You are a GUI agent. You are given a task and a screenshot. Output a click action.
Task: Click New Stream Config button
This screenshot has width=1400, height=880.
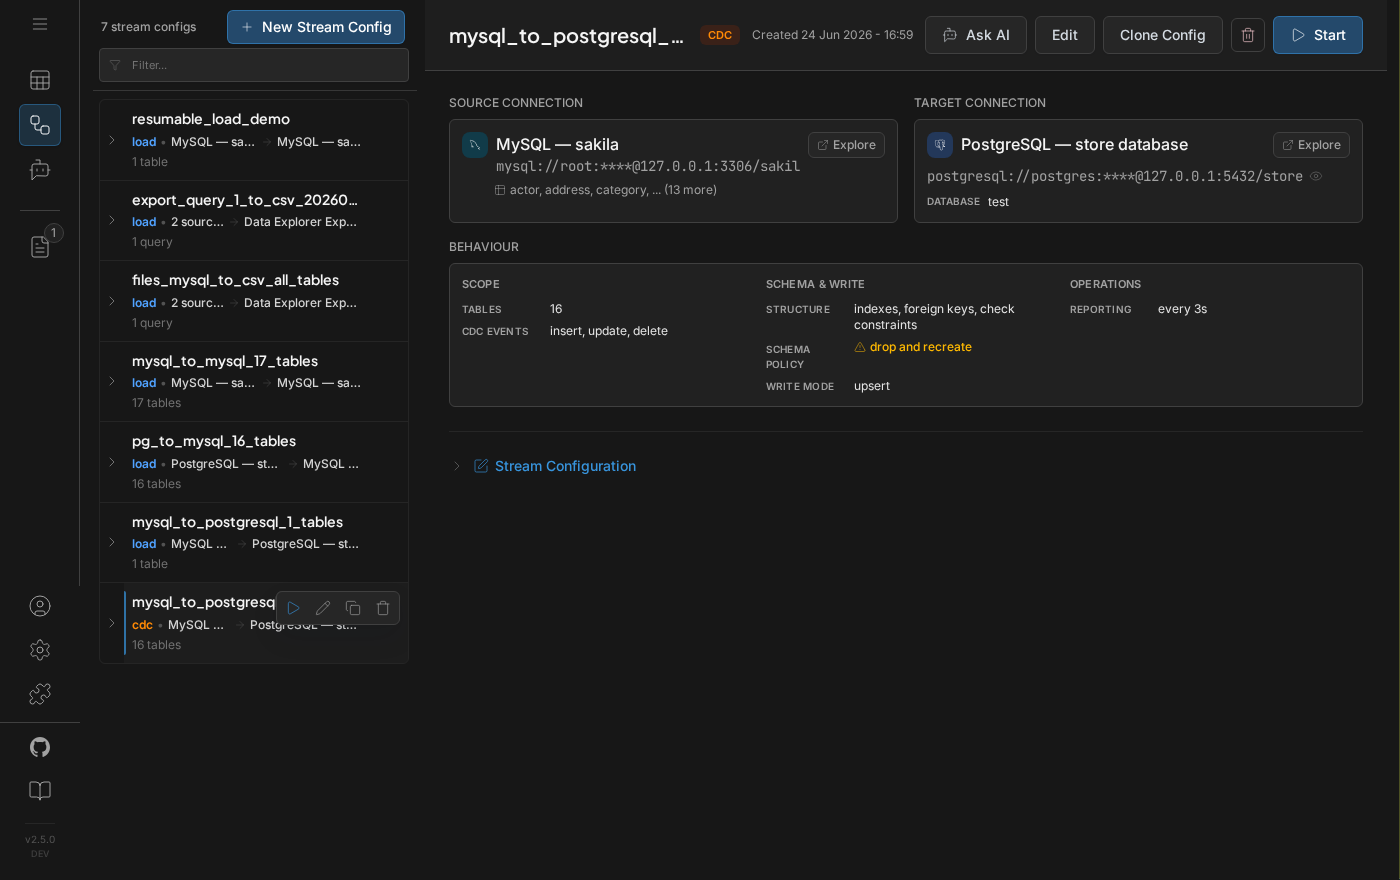point(316,27)
